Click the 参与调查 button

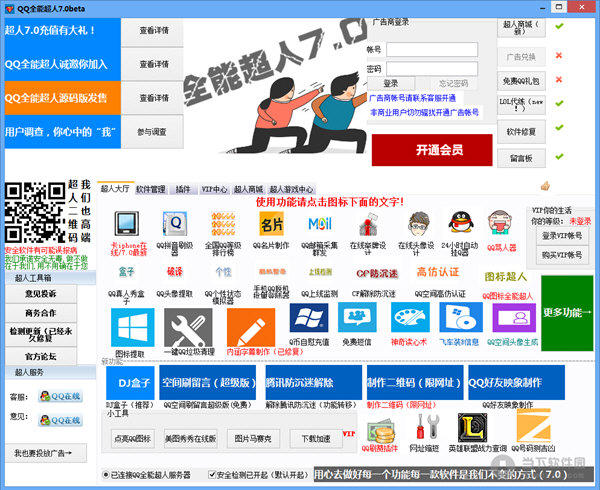(153, 132)
